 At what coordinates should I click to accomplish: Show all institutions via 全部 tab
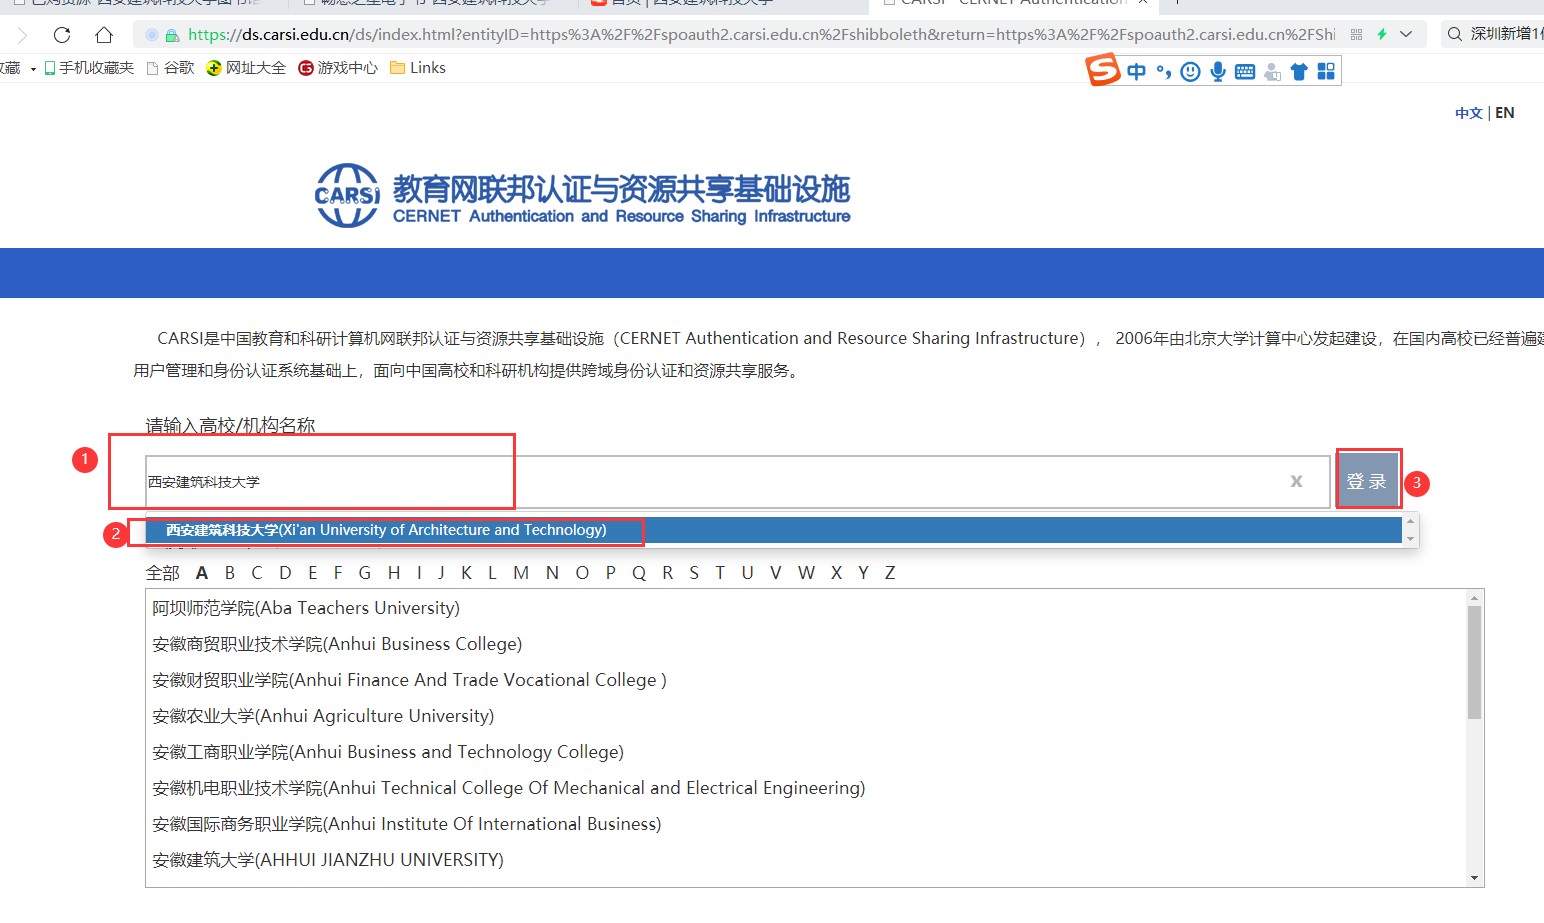pos(162,573)
